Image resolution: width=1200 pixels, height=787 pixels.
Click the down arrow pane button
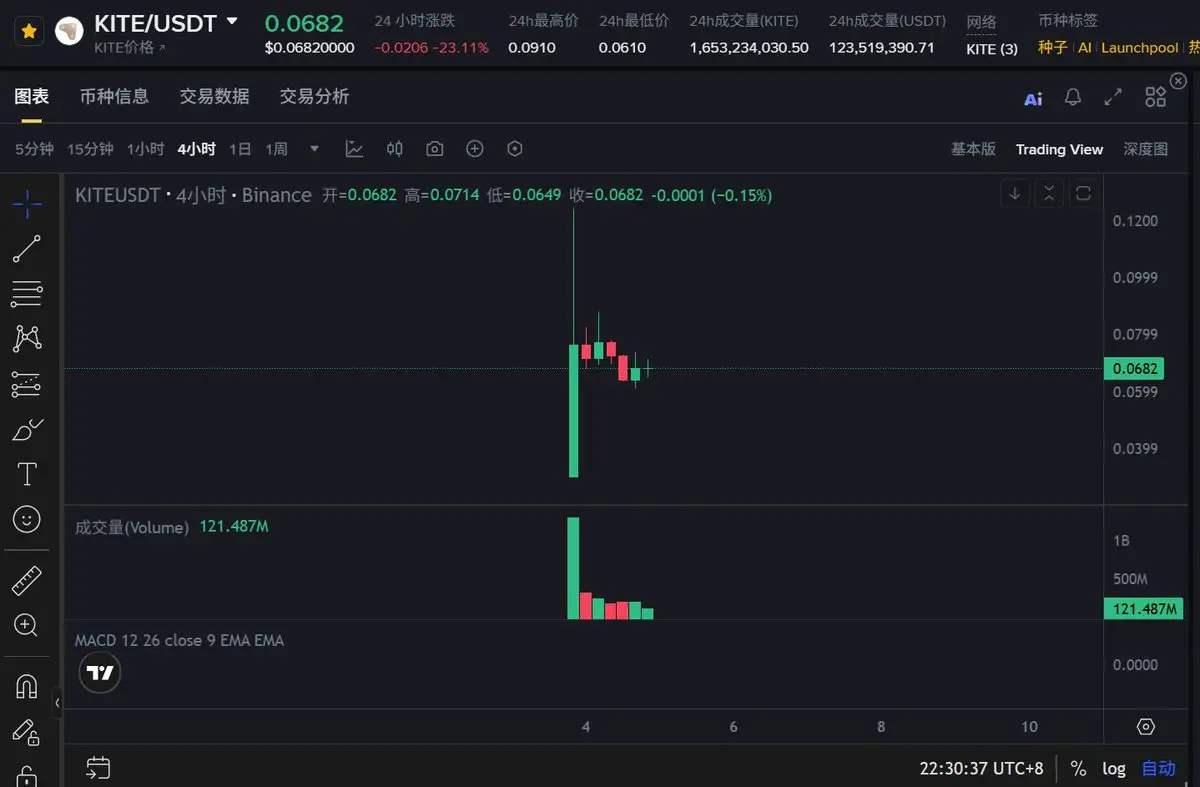click(x=1015, y=194)
